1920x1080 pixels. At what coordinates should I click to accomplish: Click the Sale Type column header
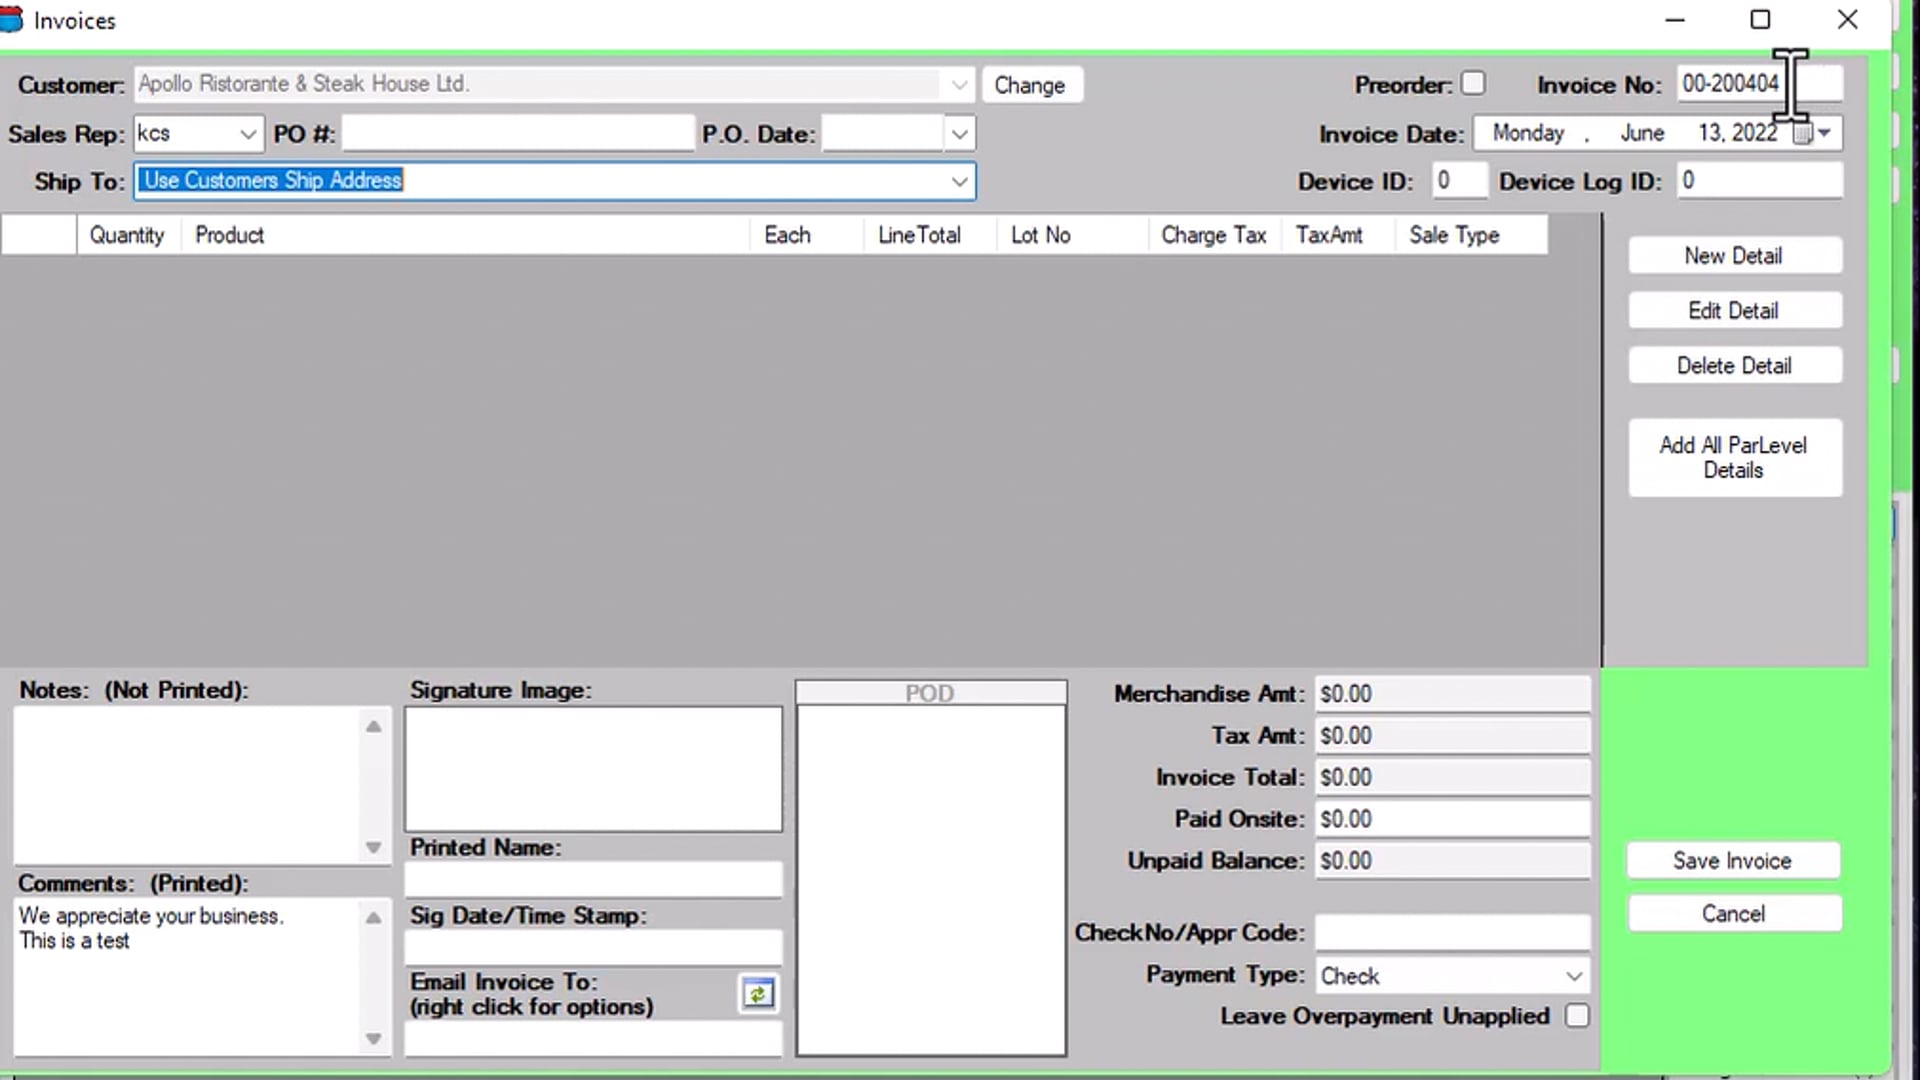(1471, 235)
